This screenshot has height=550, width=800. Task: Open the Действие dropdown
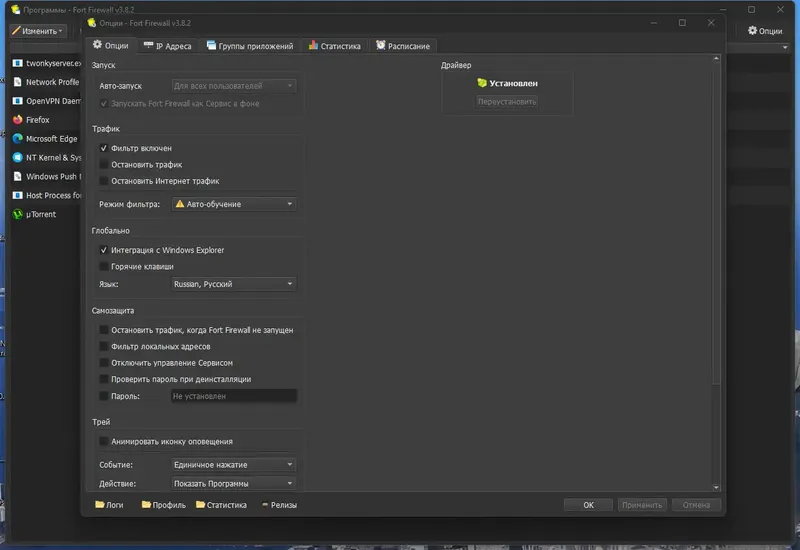point(234,483)
